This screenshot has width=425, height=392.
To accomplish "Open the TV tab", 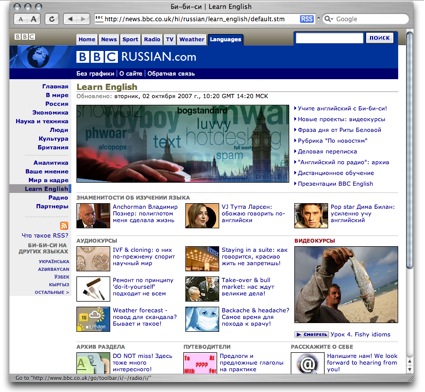I will [x=170, y=39].
